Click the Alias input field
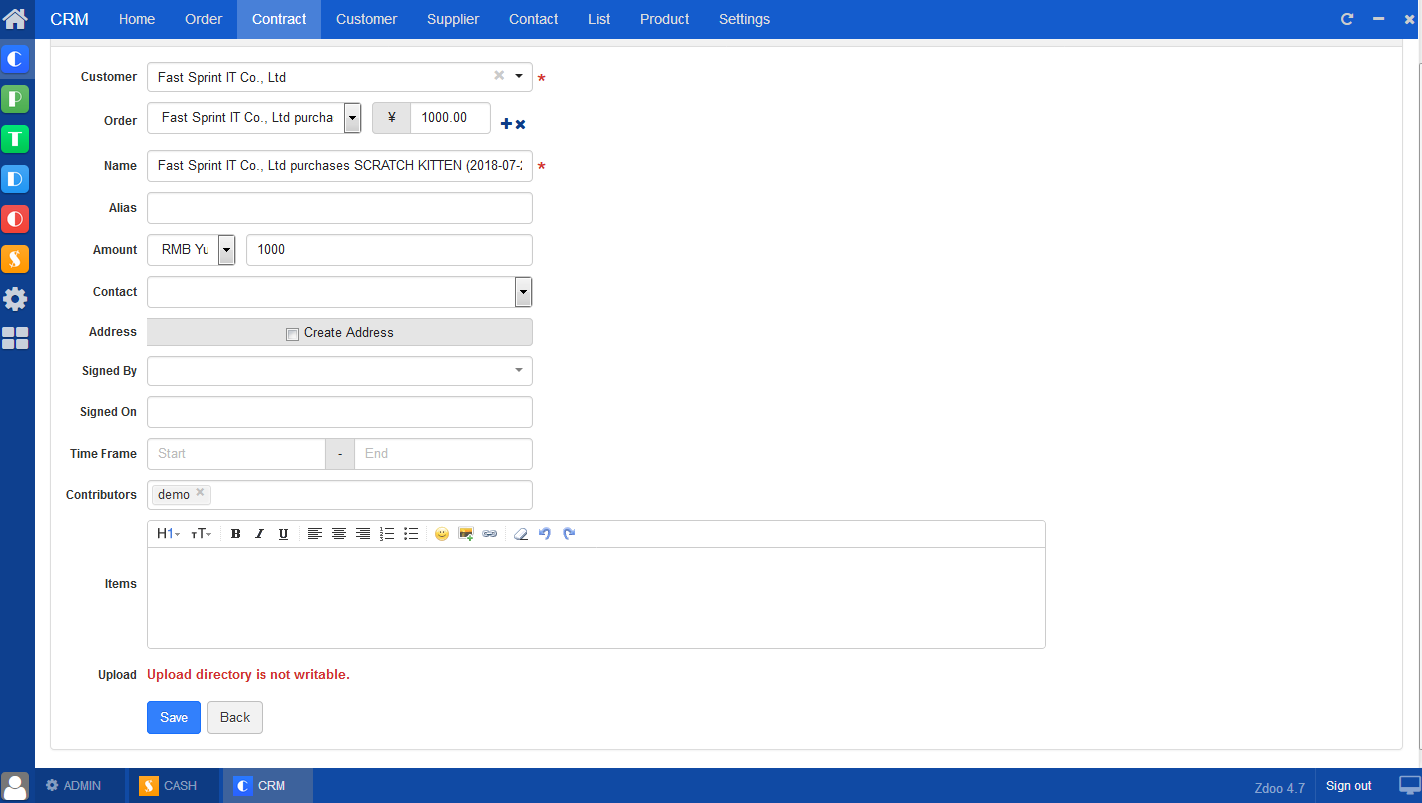The height and width of the screenshot is (803, 1422). click(340, 208)
